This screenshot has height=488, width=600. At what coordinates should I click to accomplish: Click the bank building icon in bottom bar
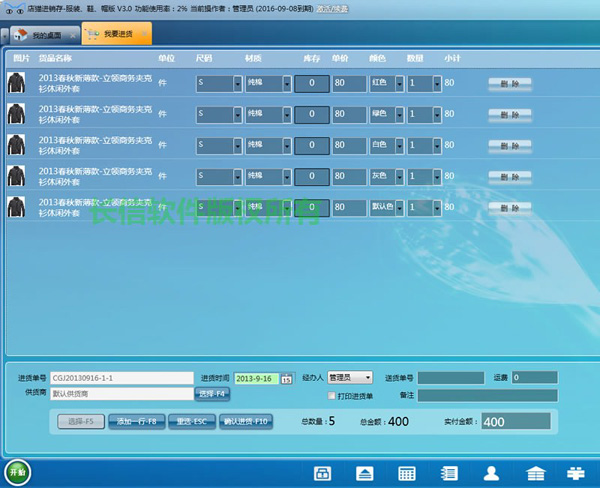click(x=535, y=473)
